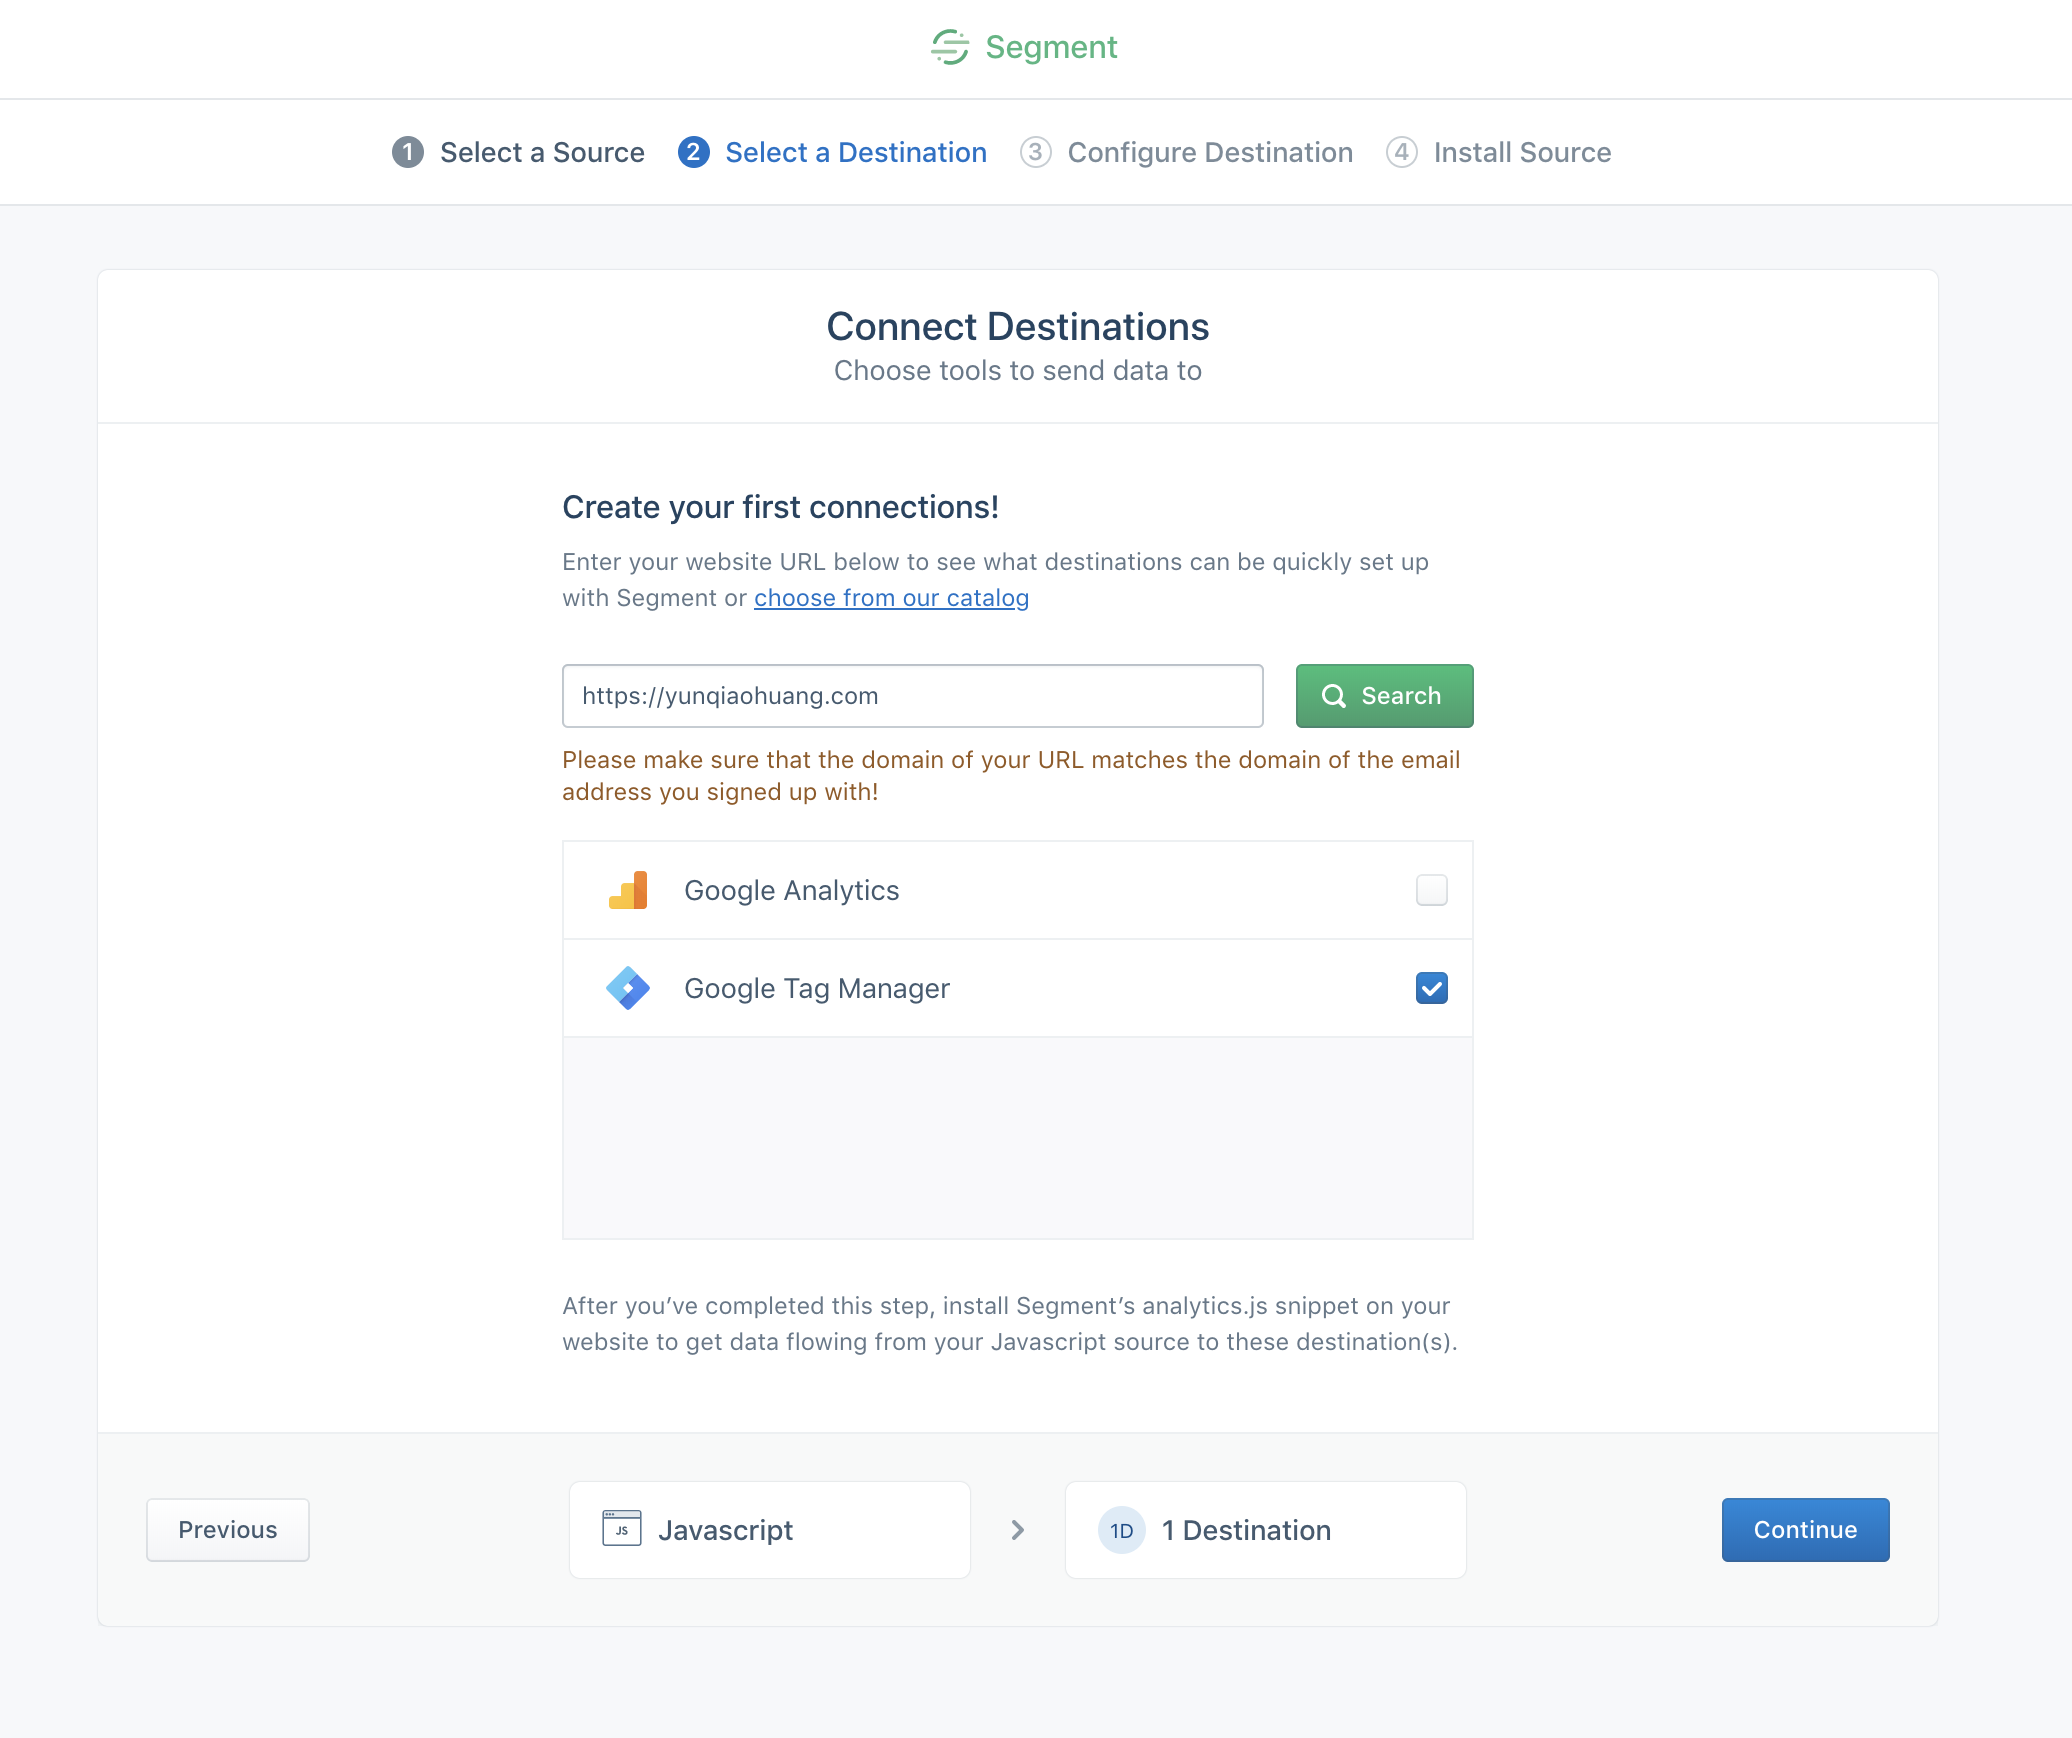
Task: Click the step 1 number circle
Action: coord(408,152)
